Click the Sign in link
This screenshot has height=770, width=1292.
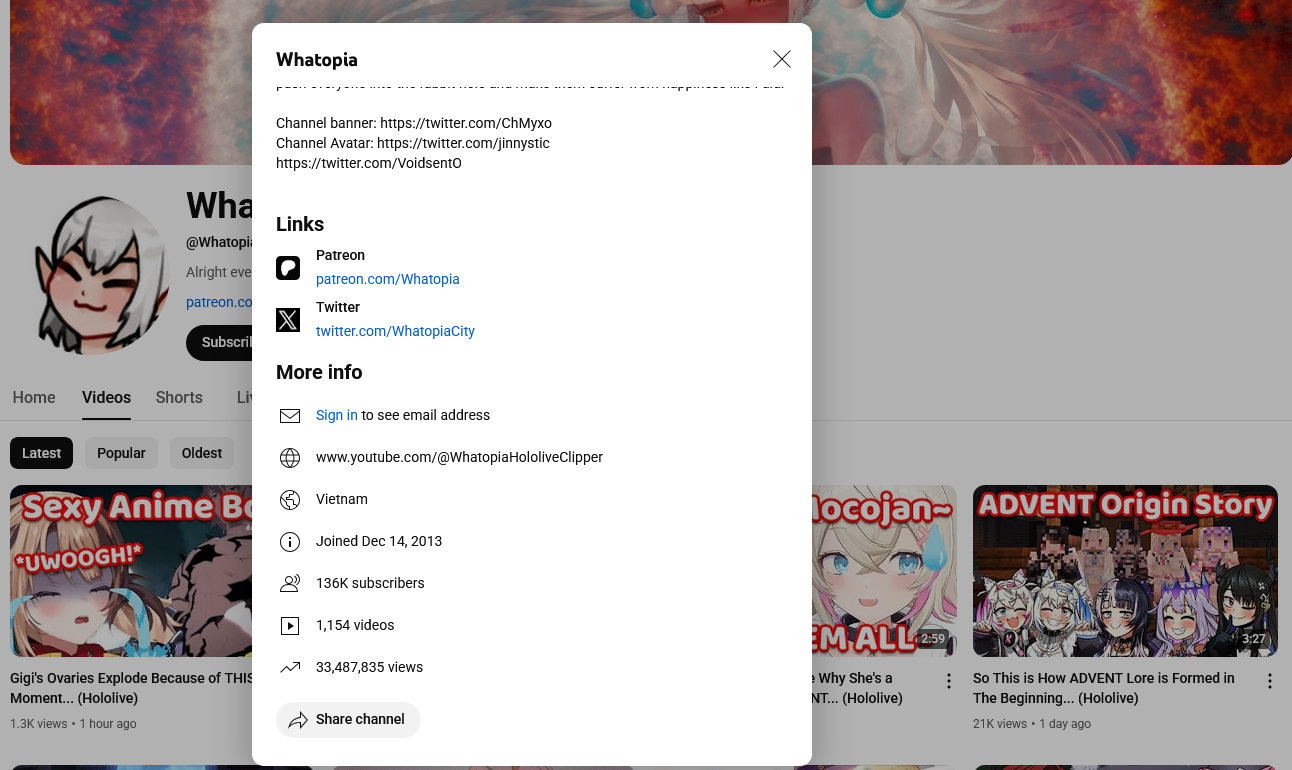(x=337, y=415)
